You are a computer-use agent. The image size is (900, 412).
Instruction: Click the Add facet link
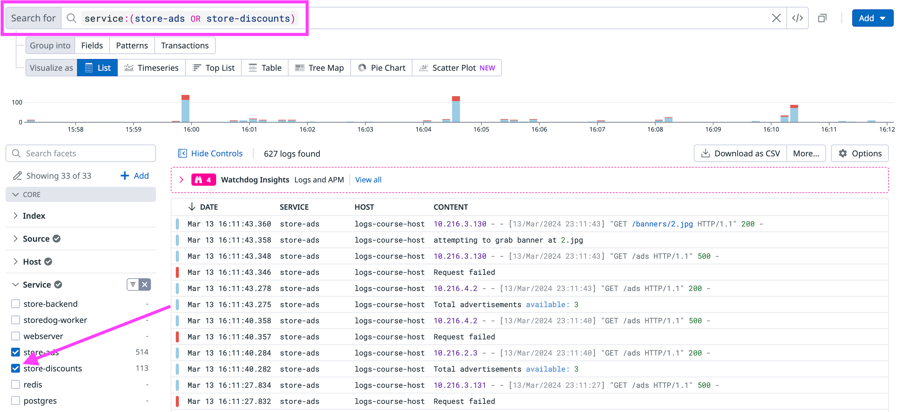[x=135, y=176]
